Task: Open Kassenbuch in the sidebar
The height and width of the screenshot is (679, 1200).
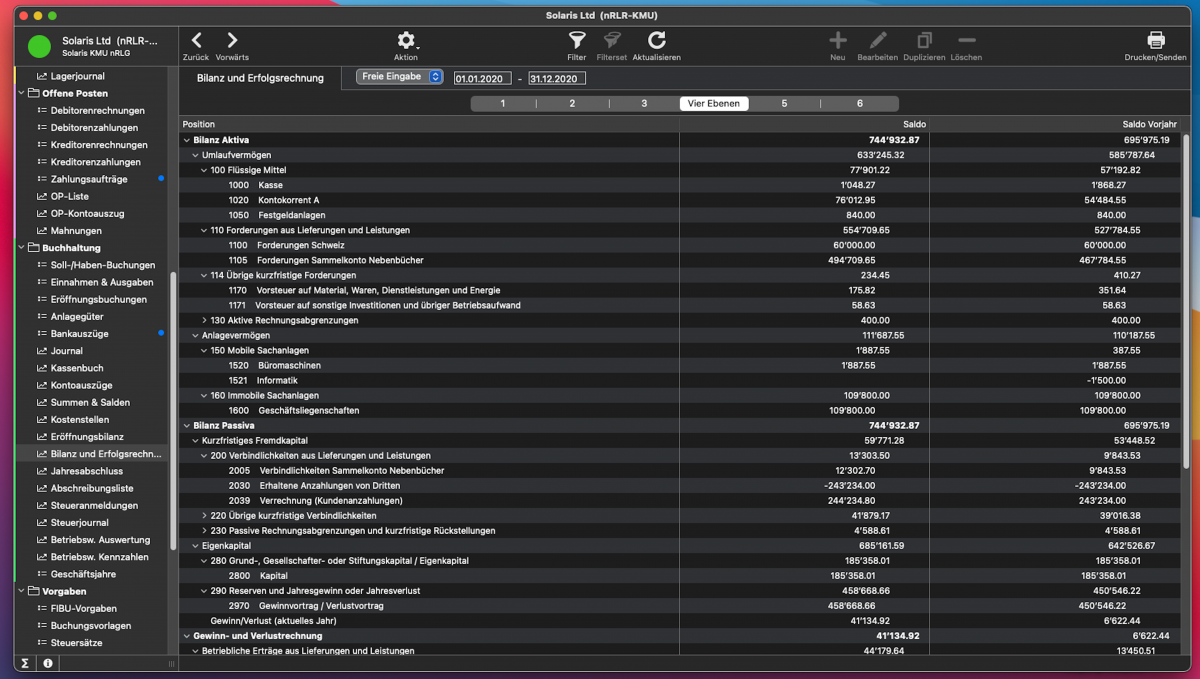Action: click(x=77, y=368)
